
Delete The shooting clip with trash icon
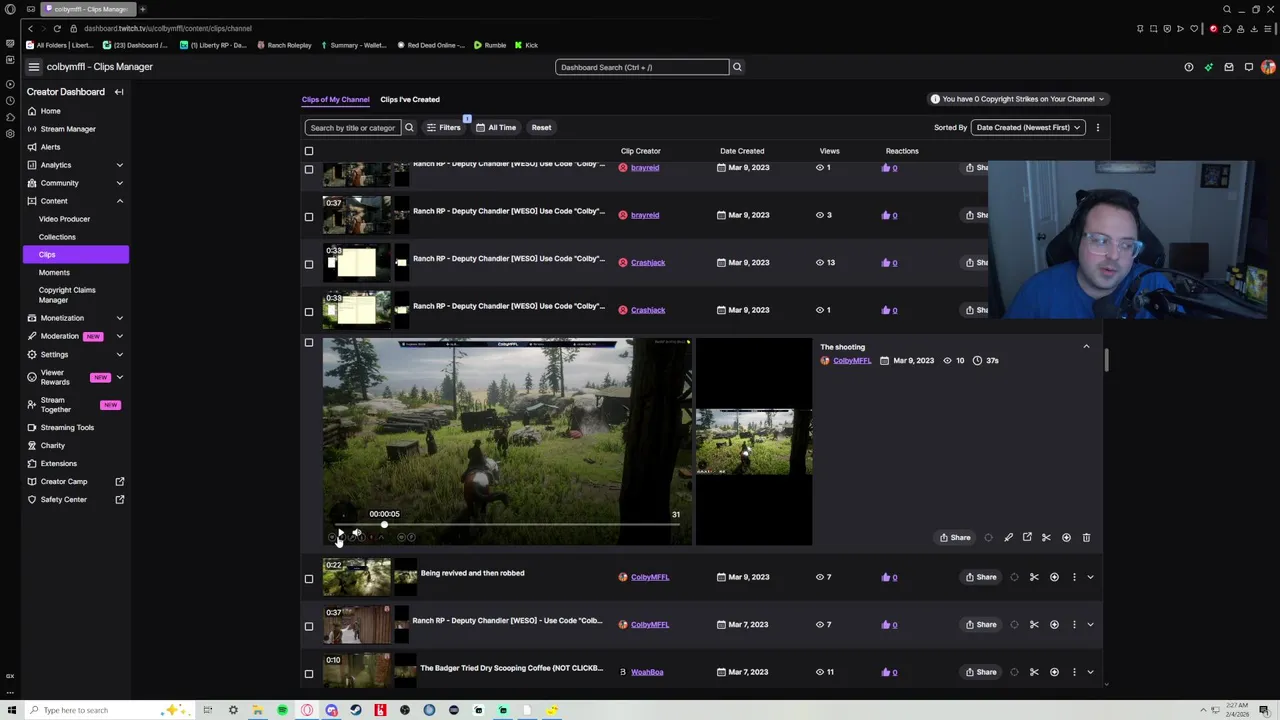coord(1086,538)
